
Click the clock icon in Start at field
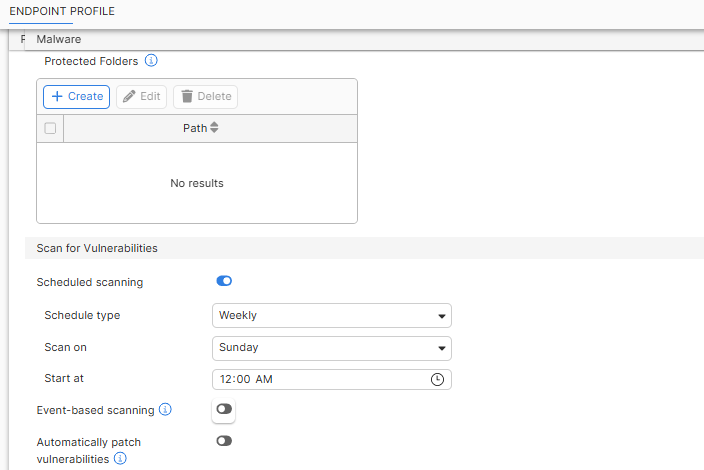pos(437,380)
